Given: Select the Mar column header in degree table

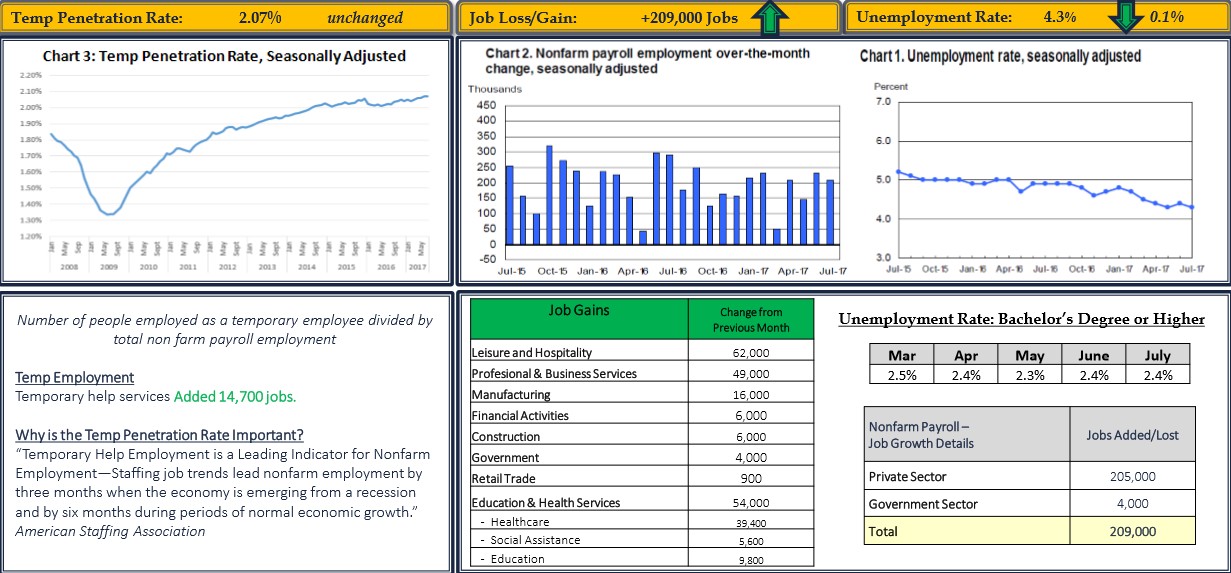Looking at the screenshot, I should pyautogui.click(x=904, y=355).
